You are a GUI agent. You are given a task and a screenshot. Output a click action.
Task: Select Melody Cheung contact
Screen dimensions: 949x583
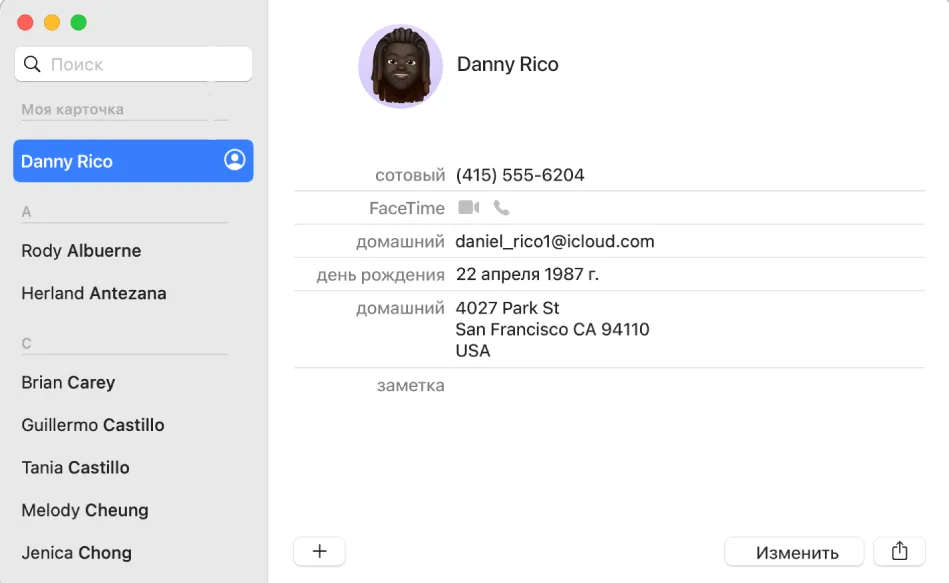85,510
